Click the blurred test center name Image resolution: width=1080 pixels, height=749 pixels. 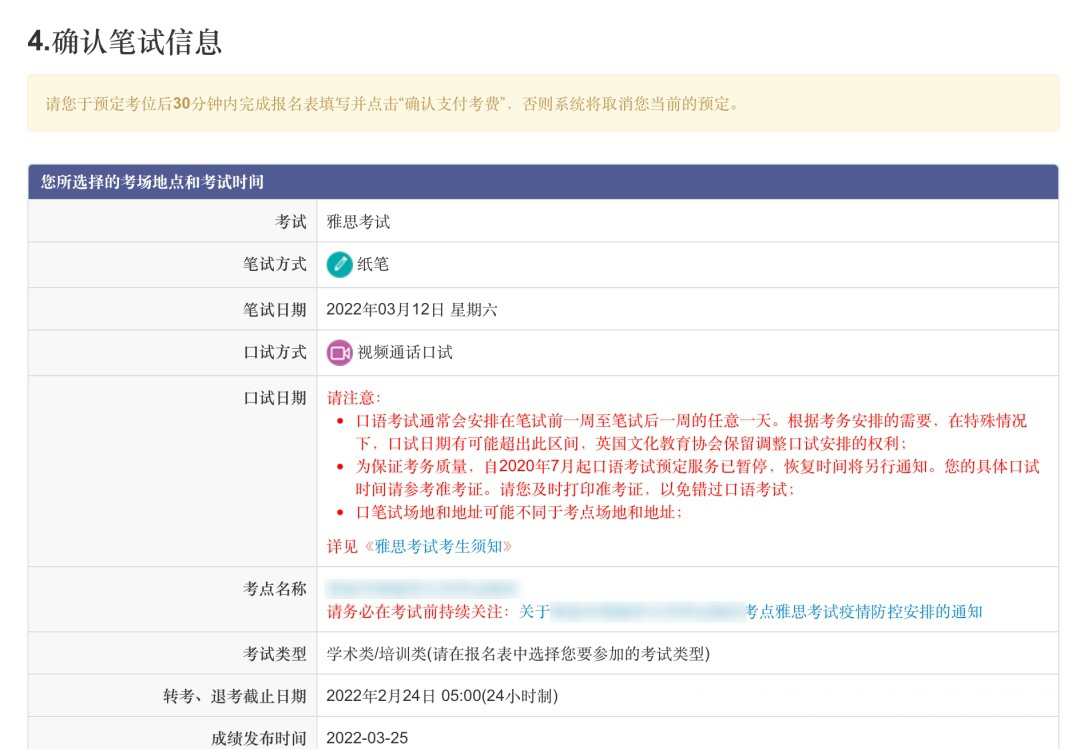click(421, 588)
